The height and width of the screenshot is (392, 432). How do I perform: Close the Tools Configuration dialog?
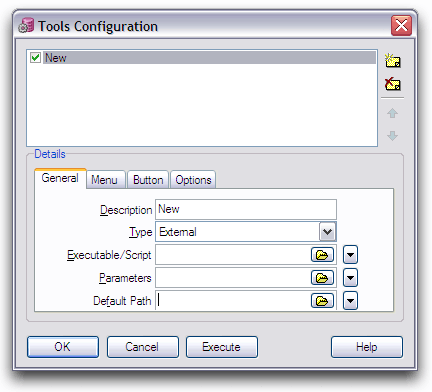[401, 25]
